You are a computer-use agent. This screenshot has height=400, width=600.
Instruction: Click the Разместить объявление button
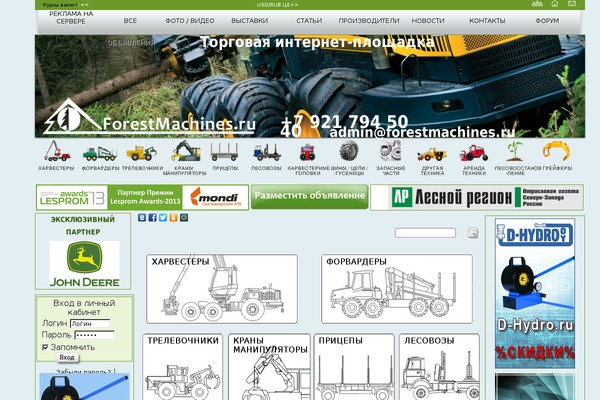click(310, 197)
